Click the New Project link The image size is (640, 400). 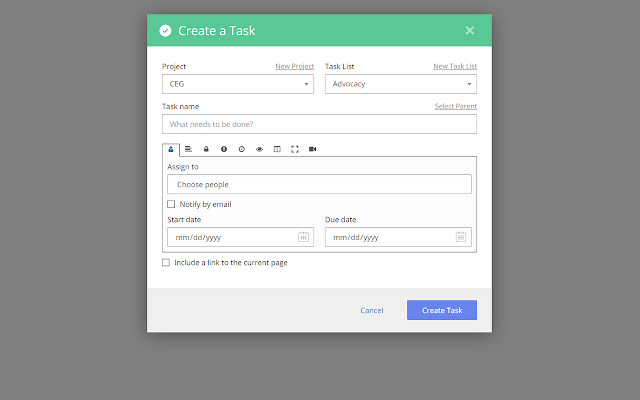(x=295, y=67)
